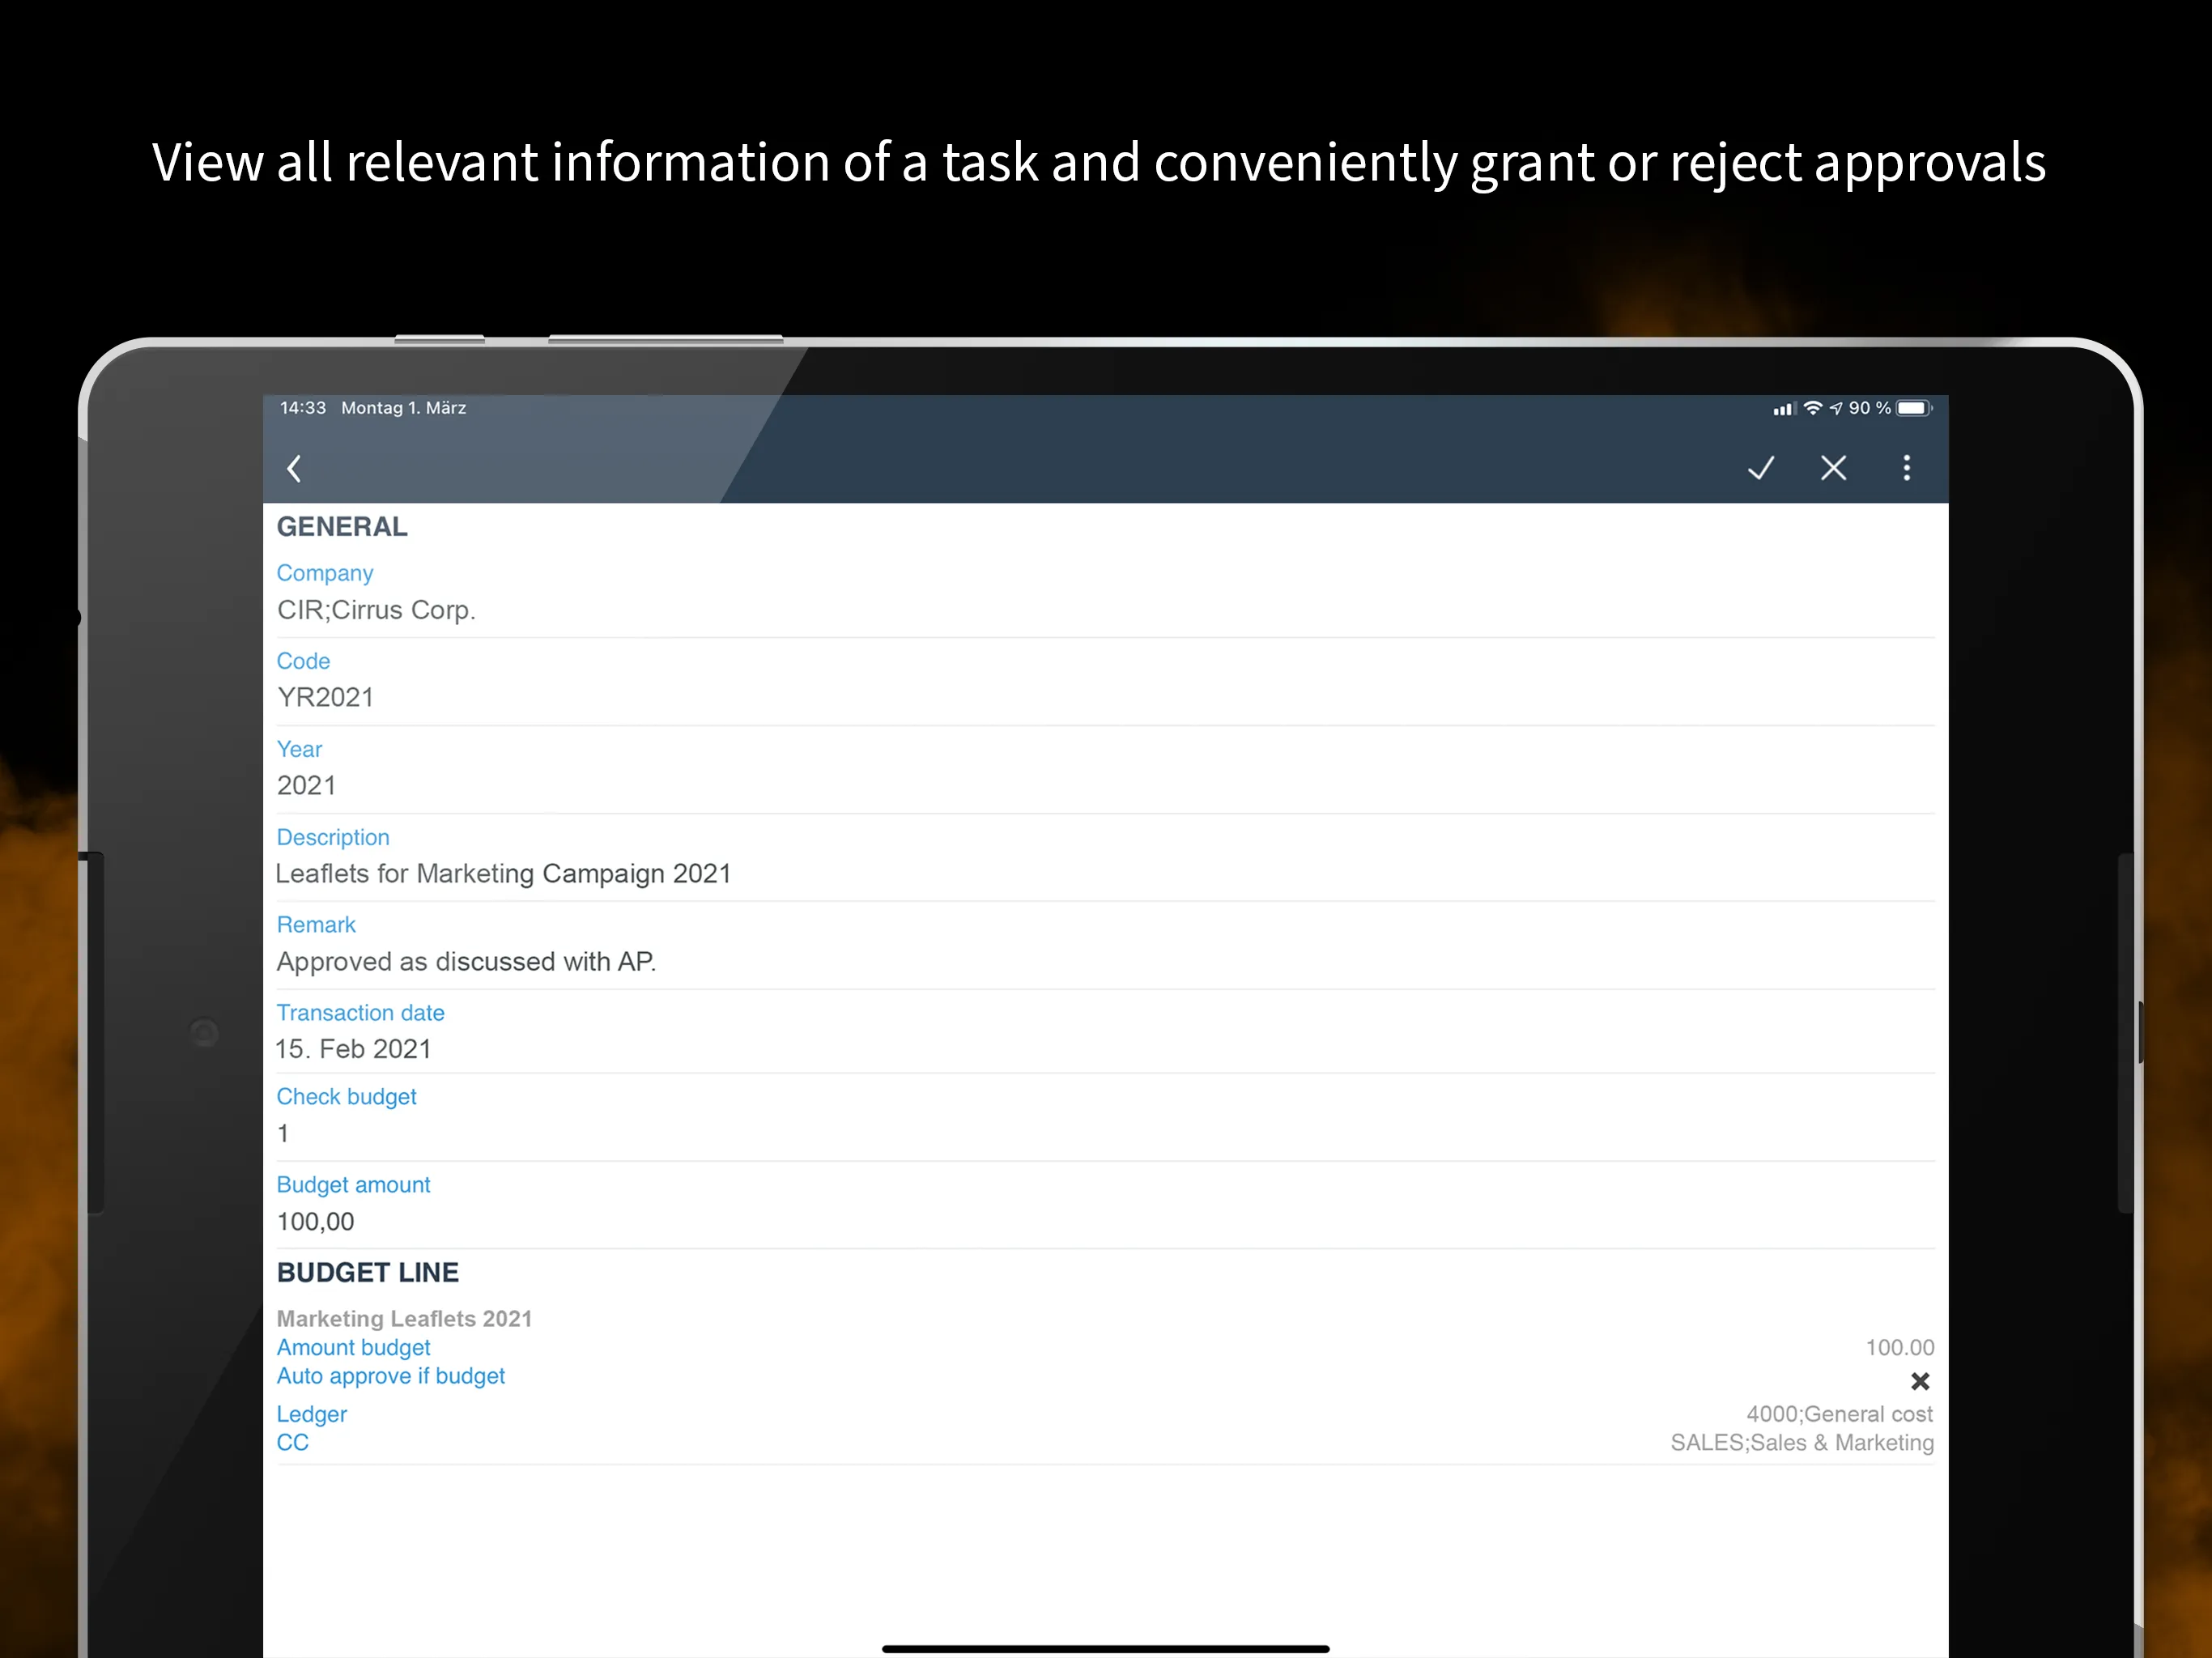
Task: Click the Budget amount field label
Action: (353, 1185)
